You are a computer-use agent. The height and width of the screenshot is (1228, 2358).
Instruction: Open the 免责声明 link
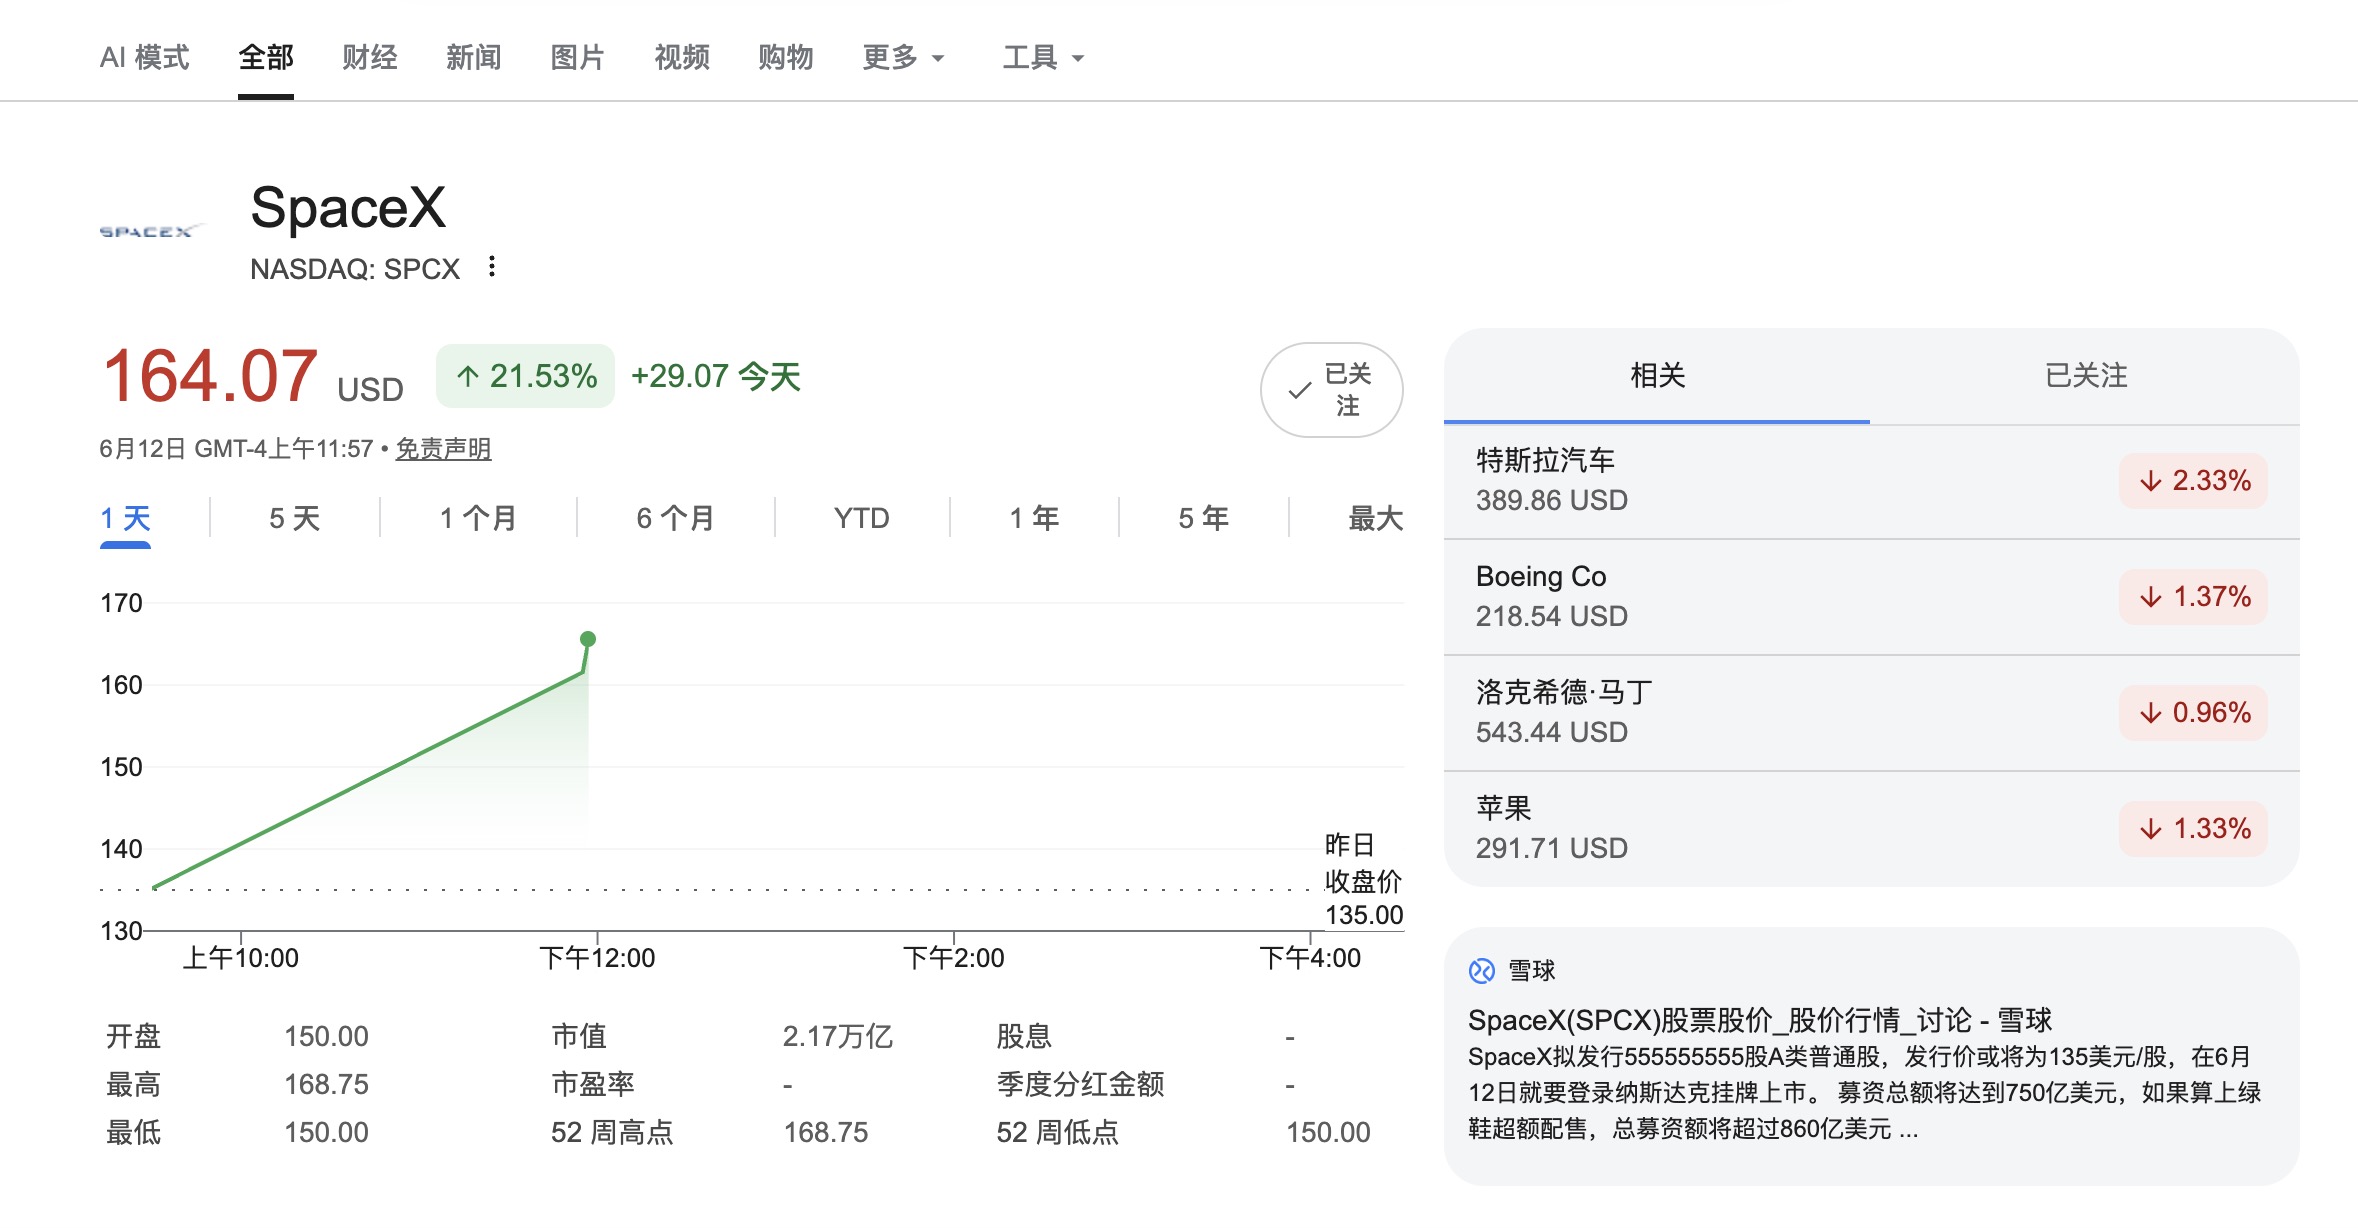point(443,449)
